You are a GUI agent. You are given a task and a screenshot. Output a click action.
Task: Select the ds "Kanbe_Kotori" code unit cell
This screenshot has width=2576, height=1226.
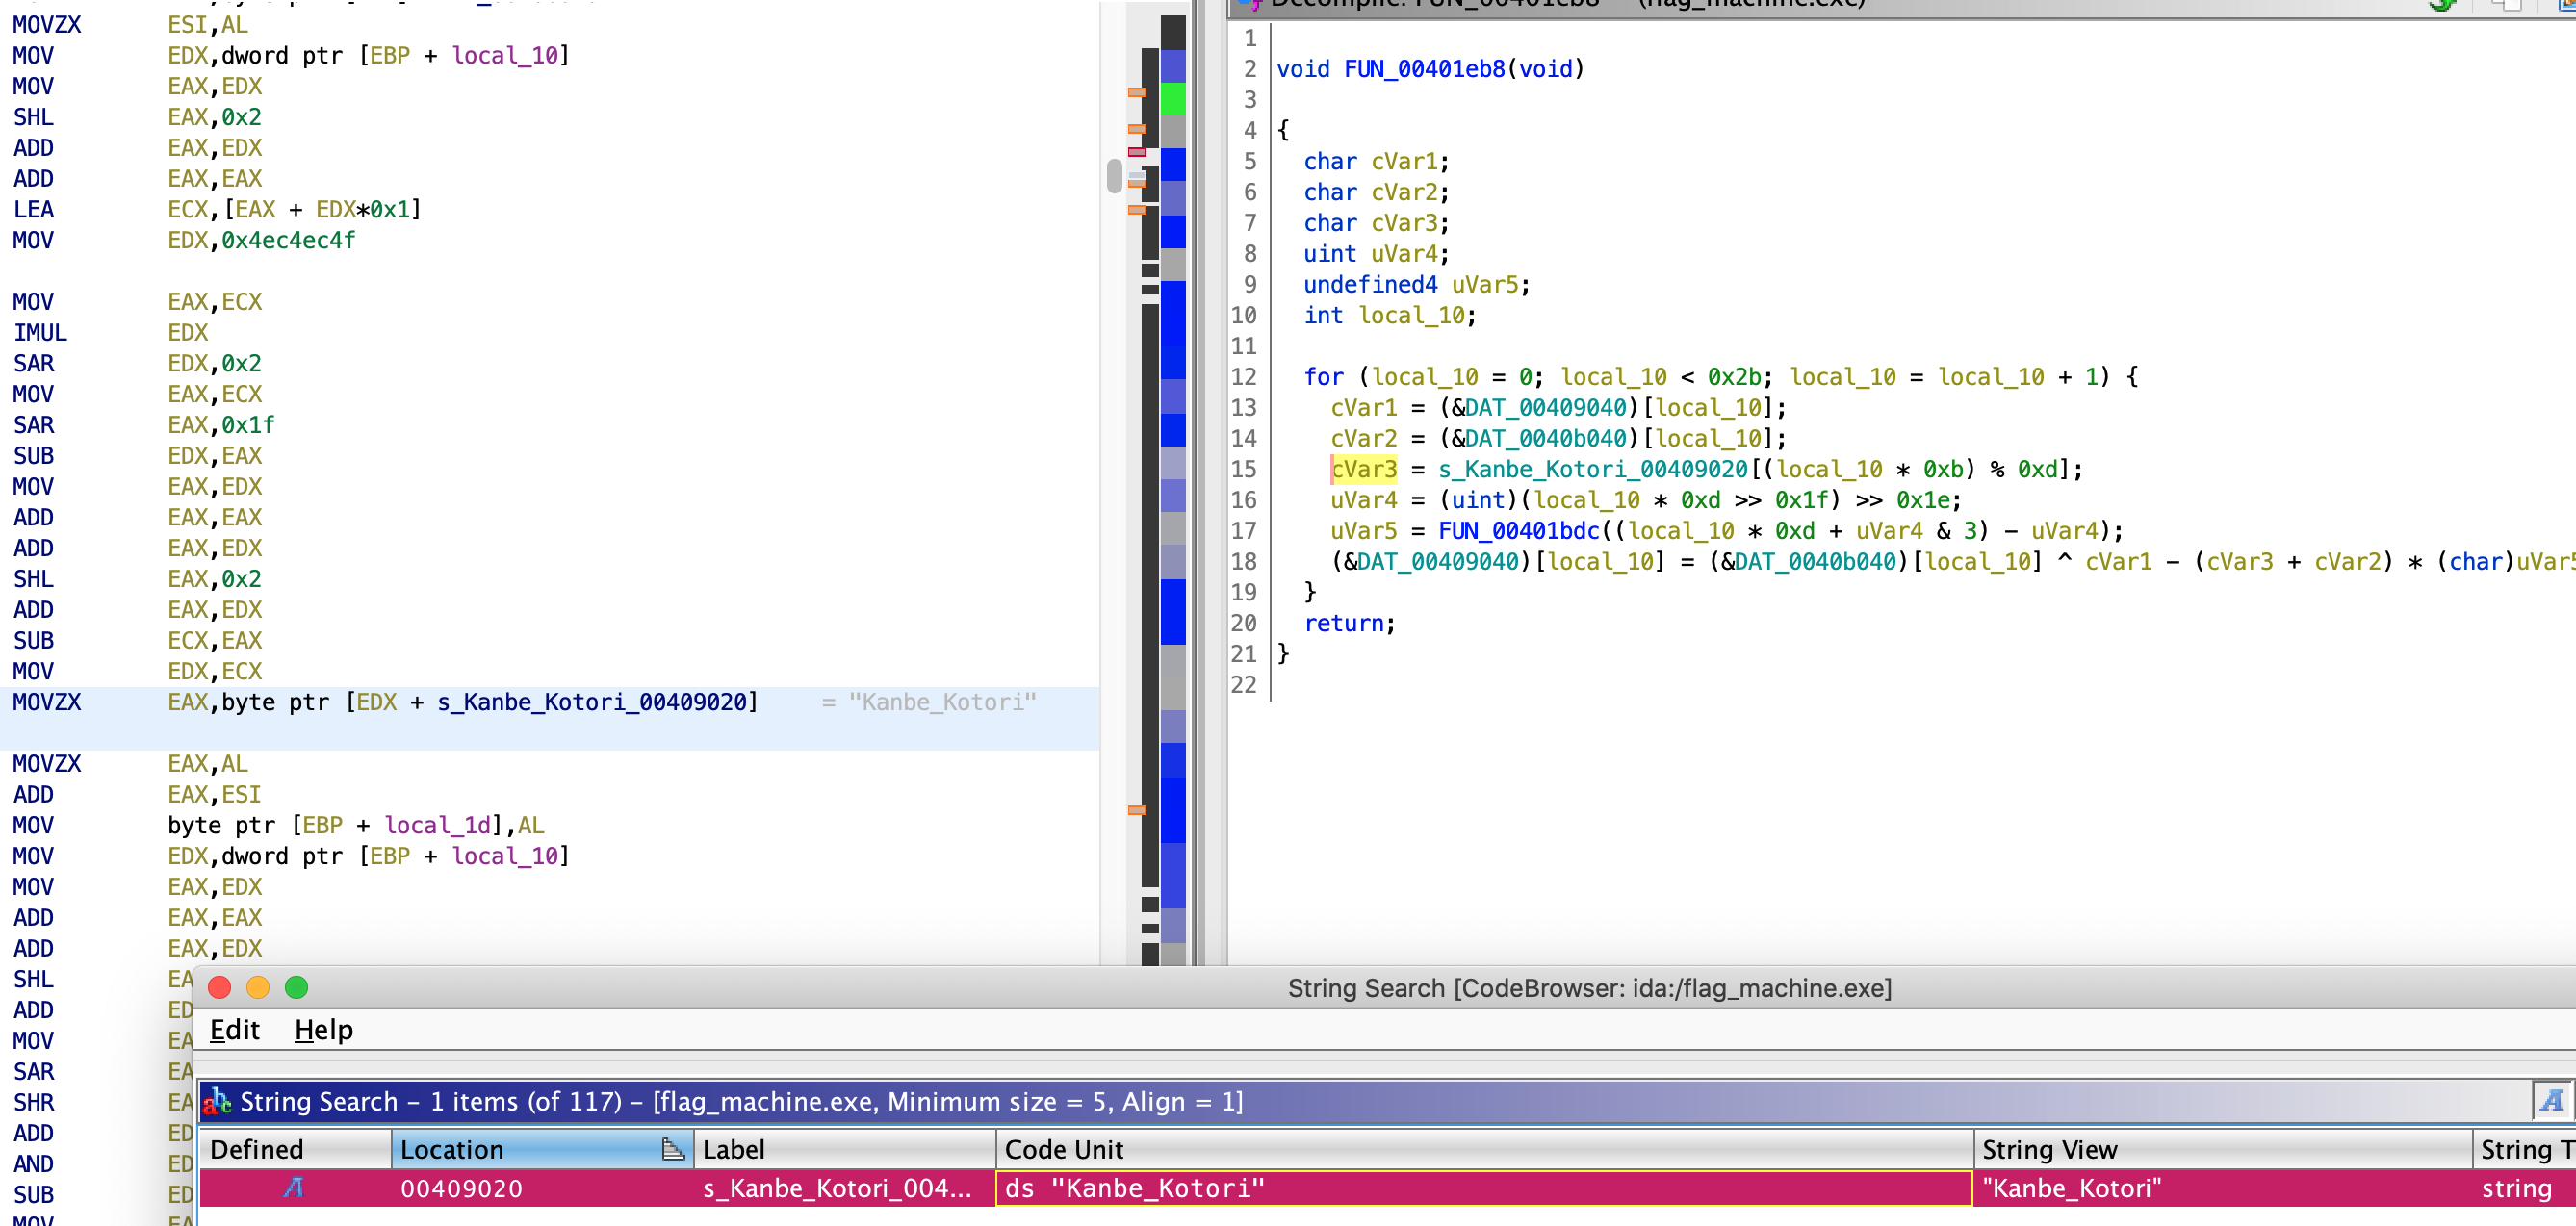pyautogui.click(x=1484, y=1188)
